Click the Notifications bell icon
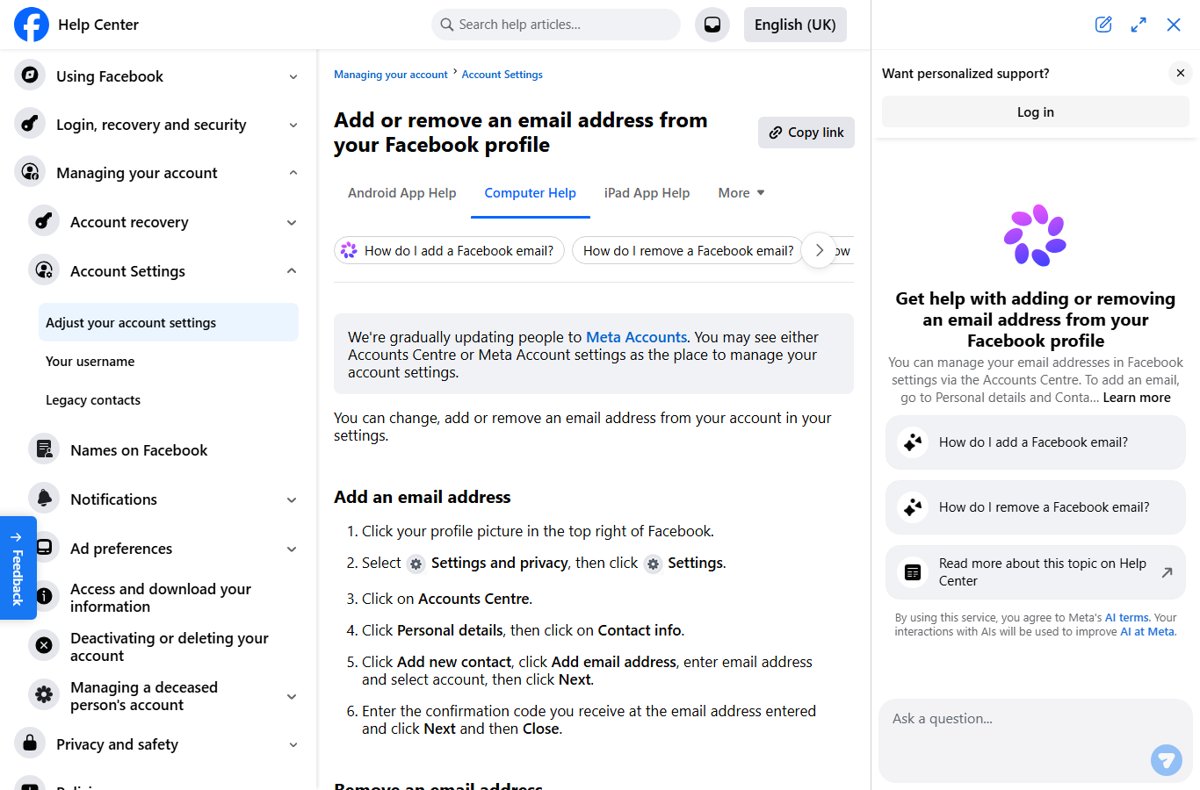This screenshot has width=1200, height=790. (x=44, y=499)
